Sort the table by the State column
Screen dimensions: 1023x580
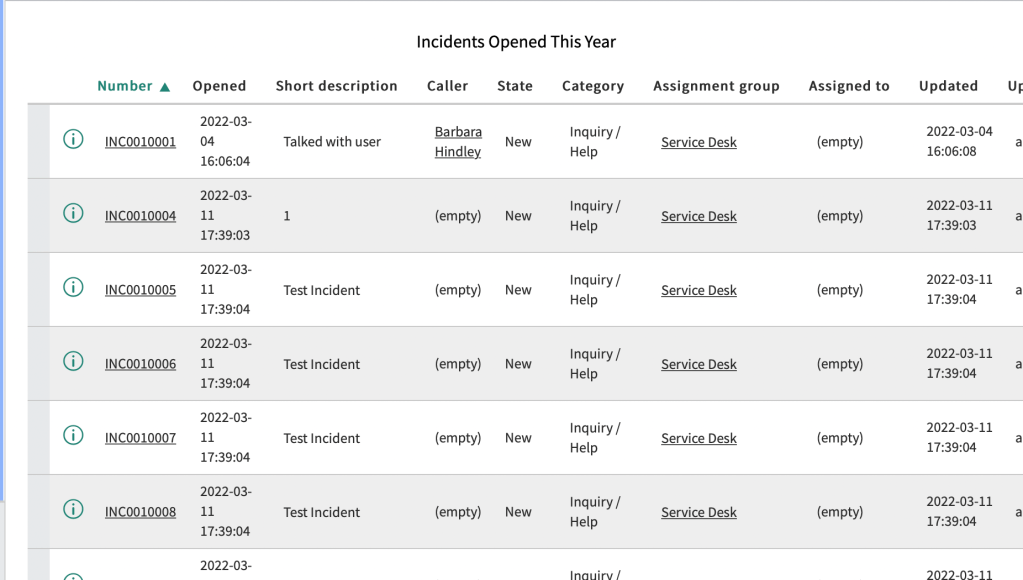point(514,86)
